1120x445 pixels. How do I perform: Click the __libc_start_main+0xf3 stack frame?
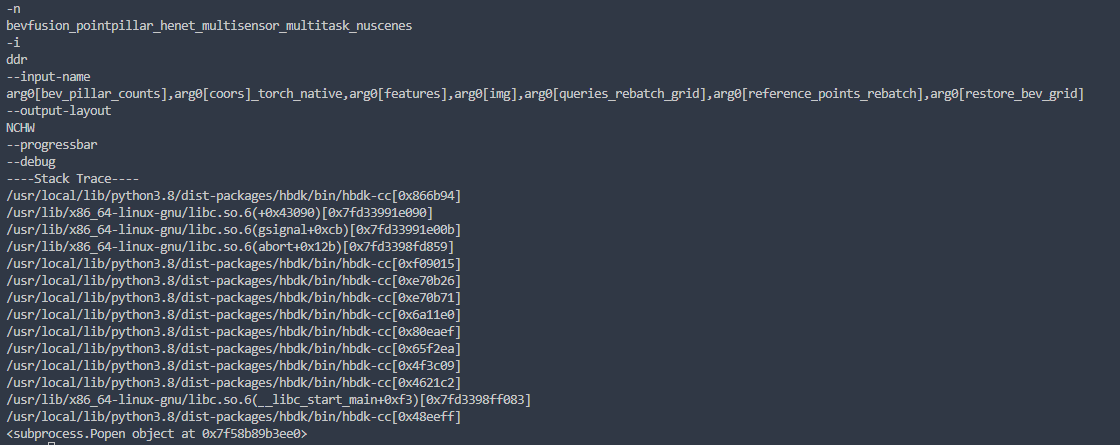pyautogui.click(x=268, y=399)
